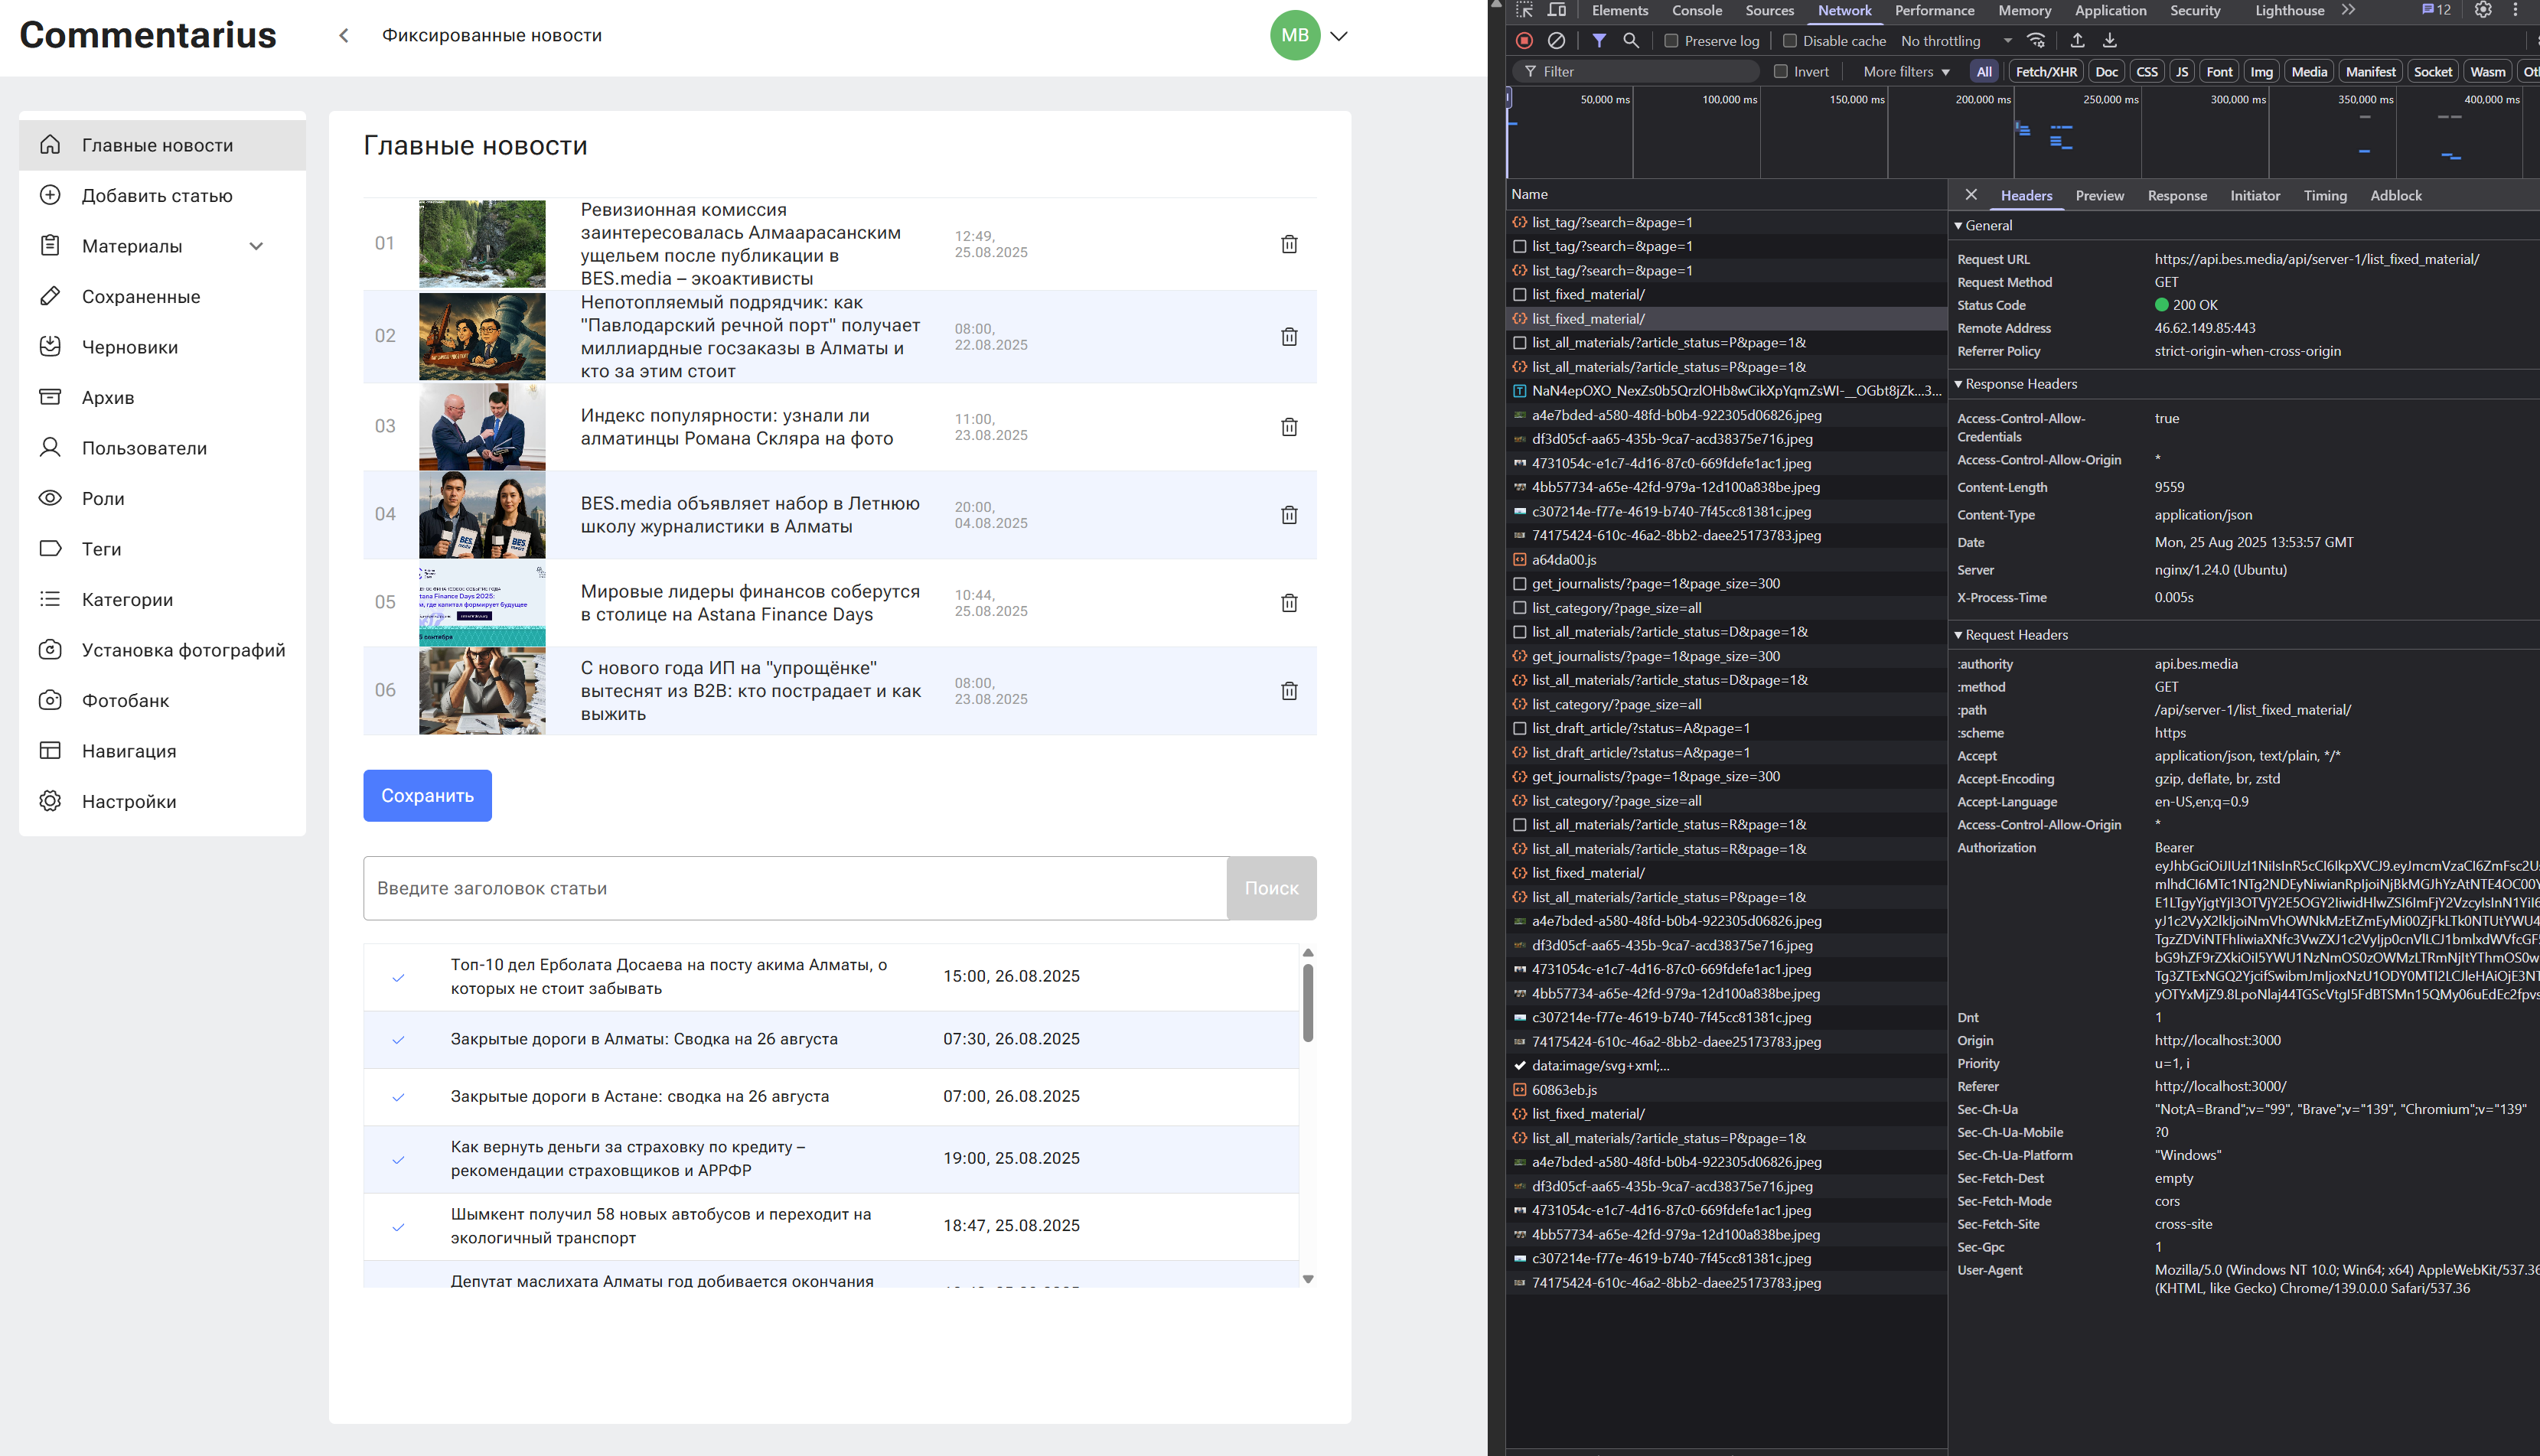
Task: Check the Disable cache option
Action: [1790, 41]
